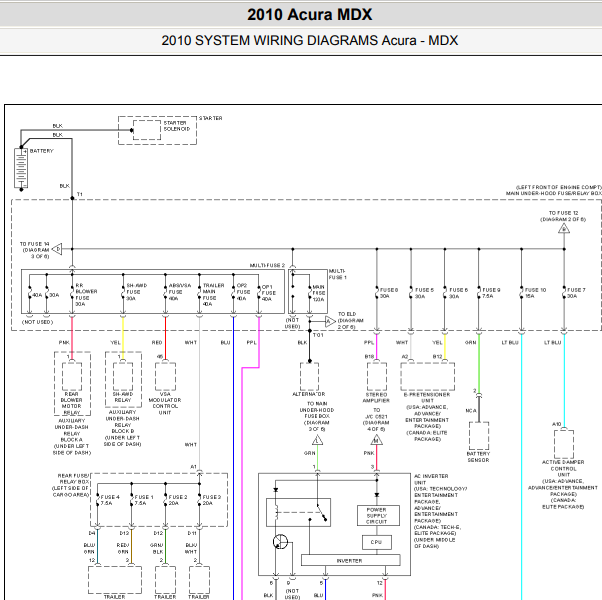Click the INVERTER block
602x600 pixels.
351,560
